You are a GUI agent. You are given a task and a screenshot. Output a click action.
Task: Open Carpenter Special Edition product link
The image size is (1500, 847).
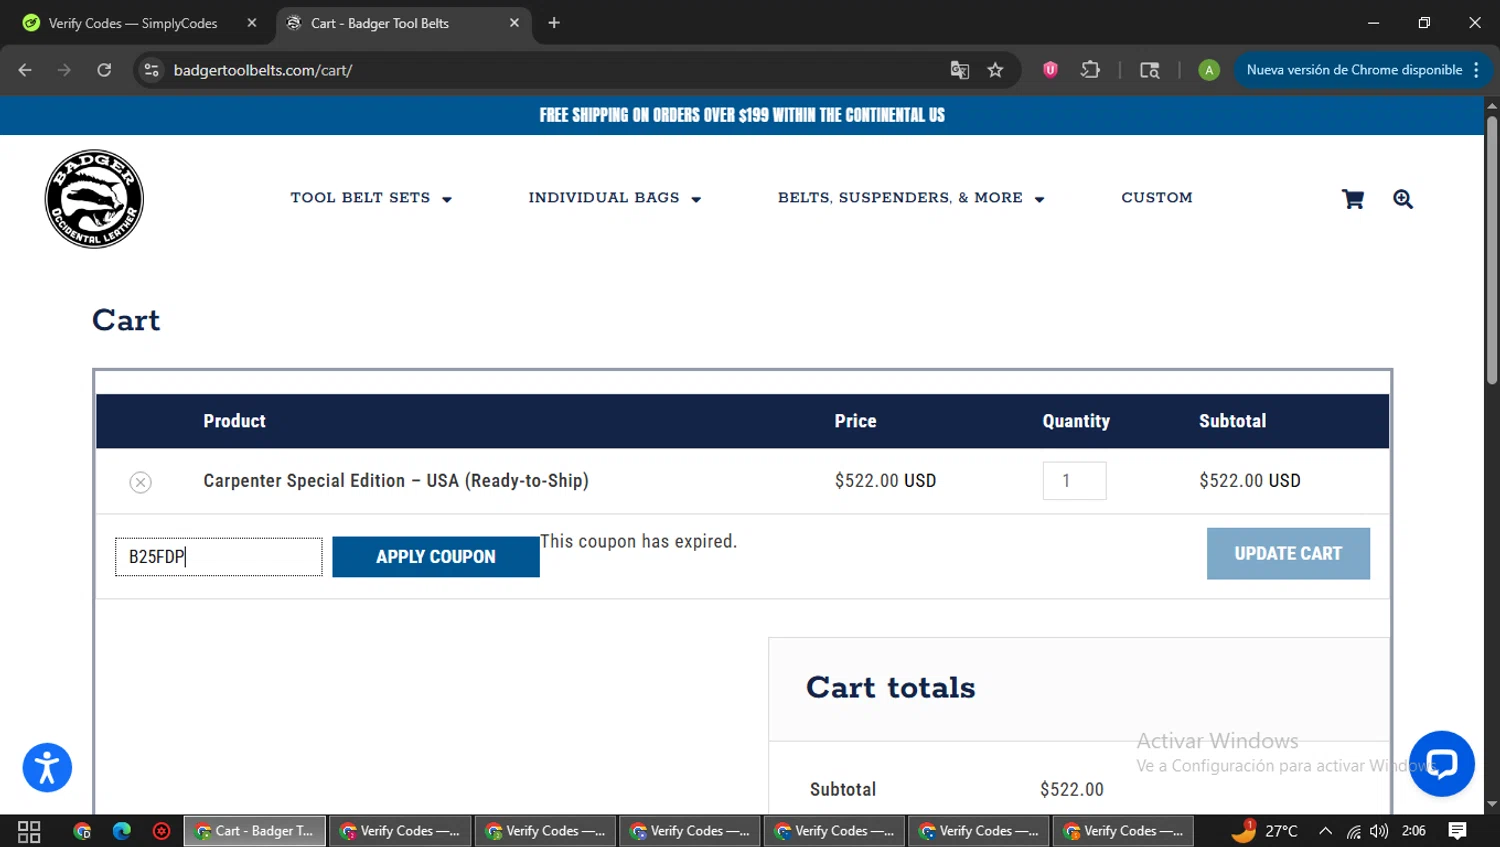click(396, 481)
